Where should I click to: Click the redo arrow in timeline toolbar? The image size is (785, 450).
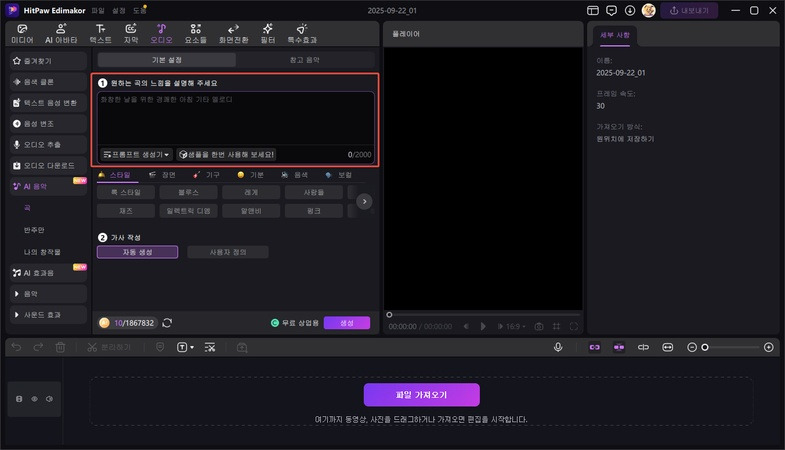[38, 347]
